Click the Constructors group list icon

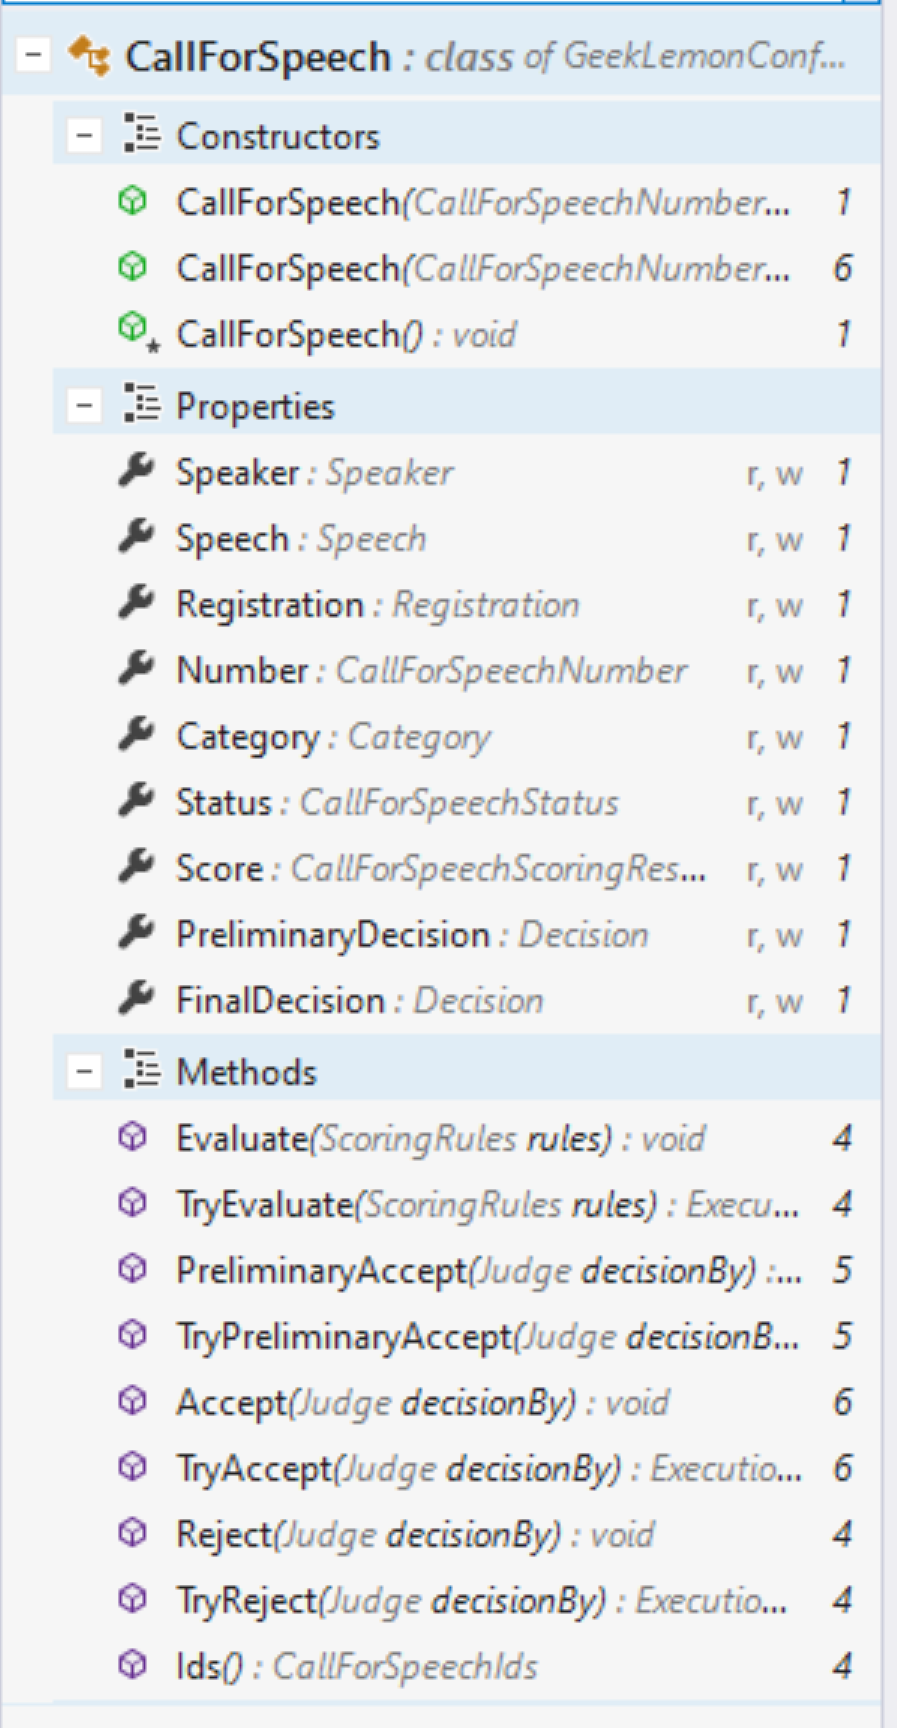pos(141,133)
